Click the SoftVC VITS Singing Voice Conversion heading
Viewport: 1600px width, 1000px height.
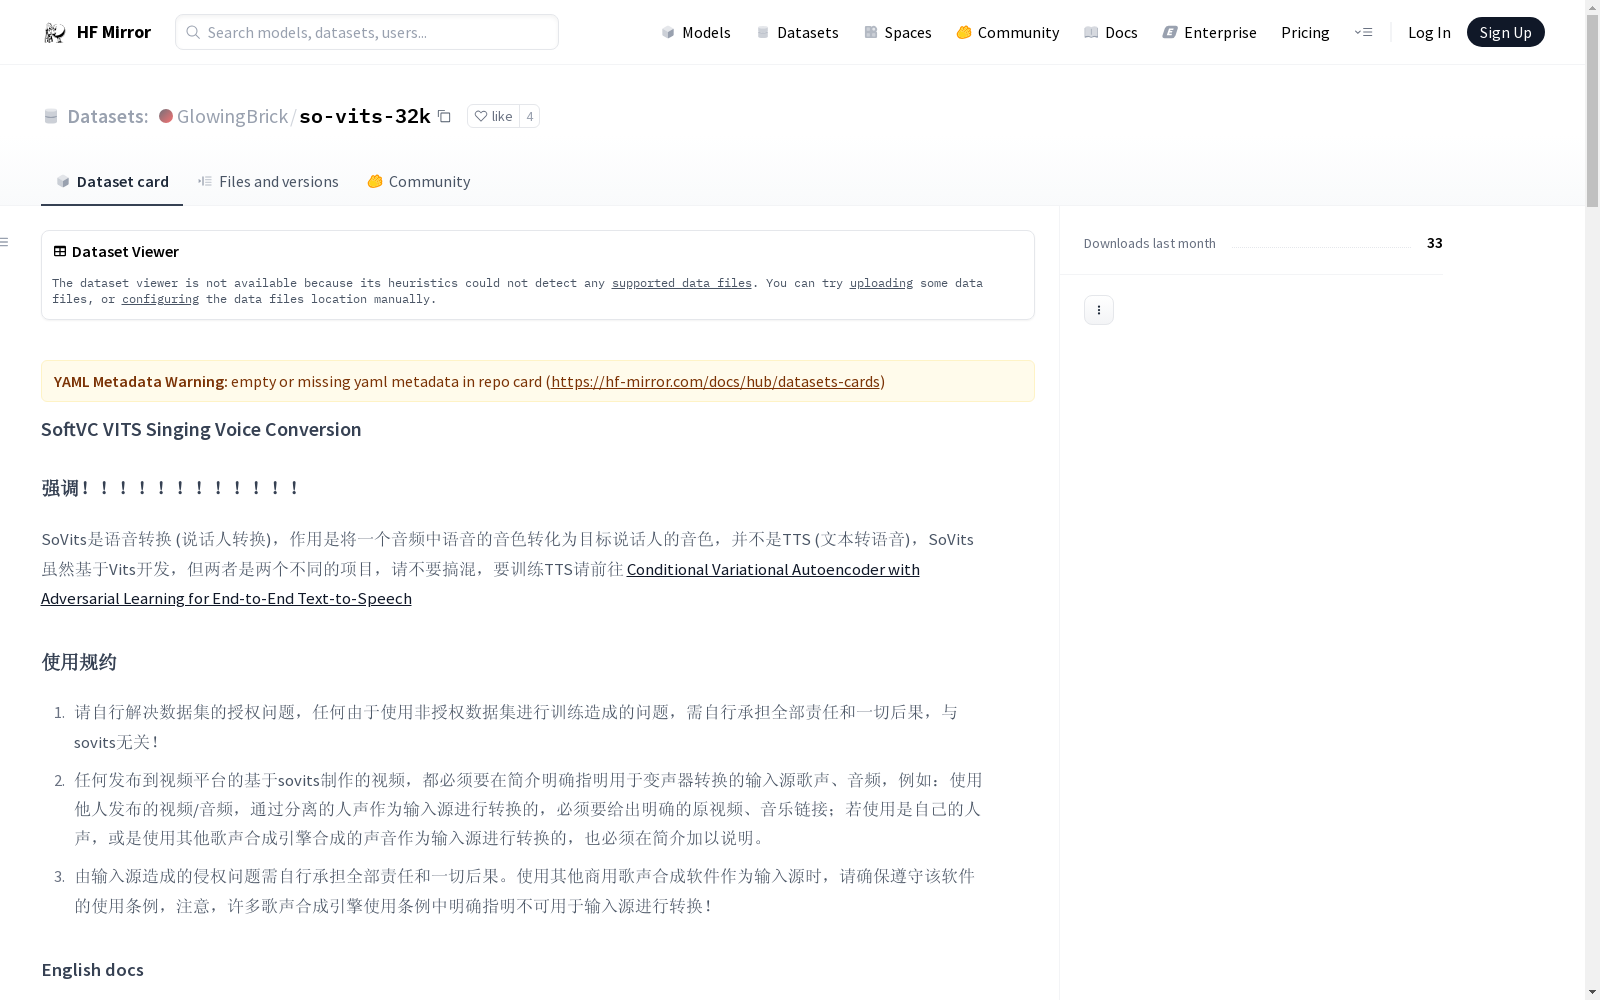201,429
